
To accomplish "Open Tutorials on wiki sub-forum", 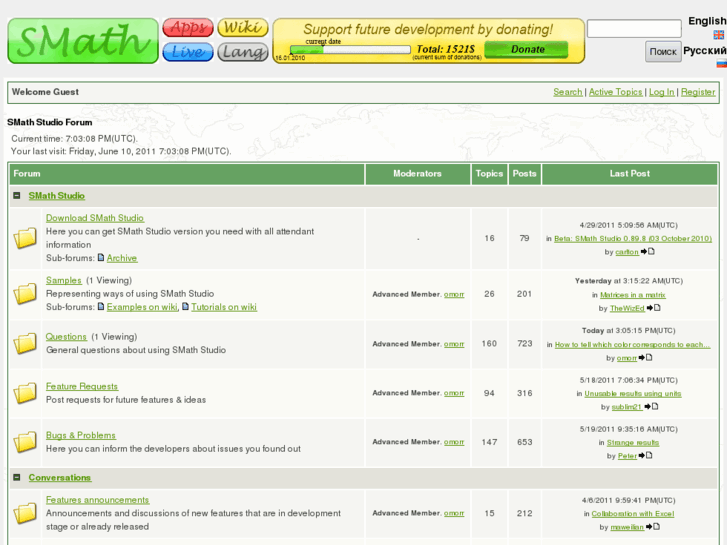I will coord(224,307).
